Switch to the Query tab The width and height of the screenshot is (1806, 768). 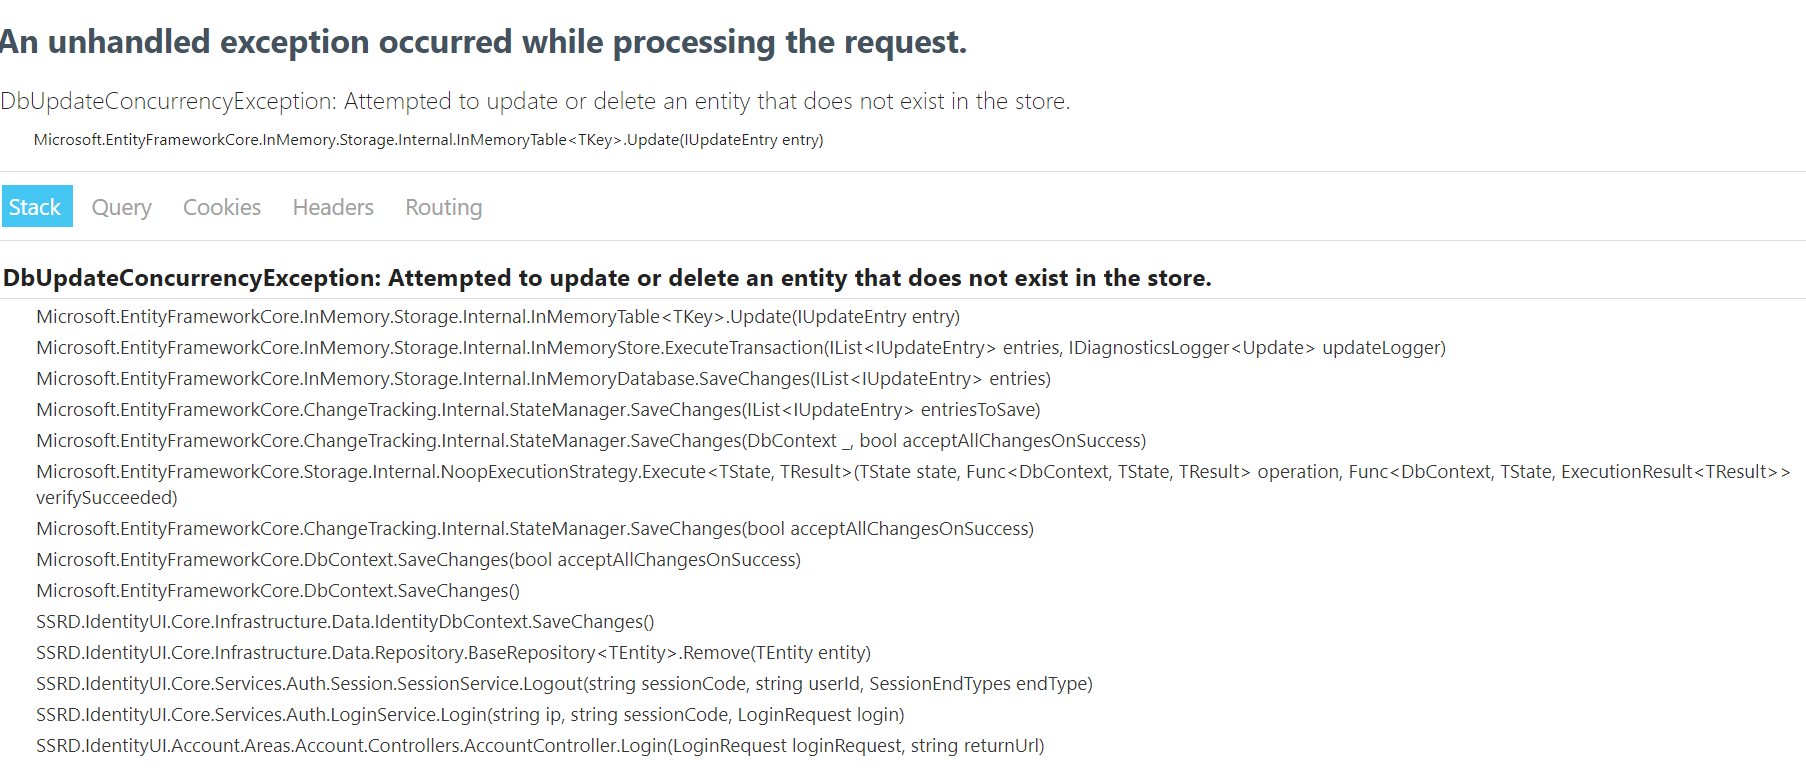[x=121, y=206]
